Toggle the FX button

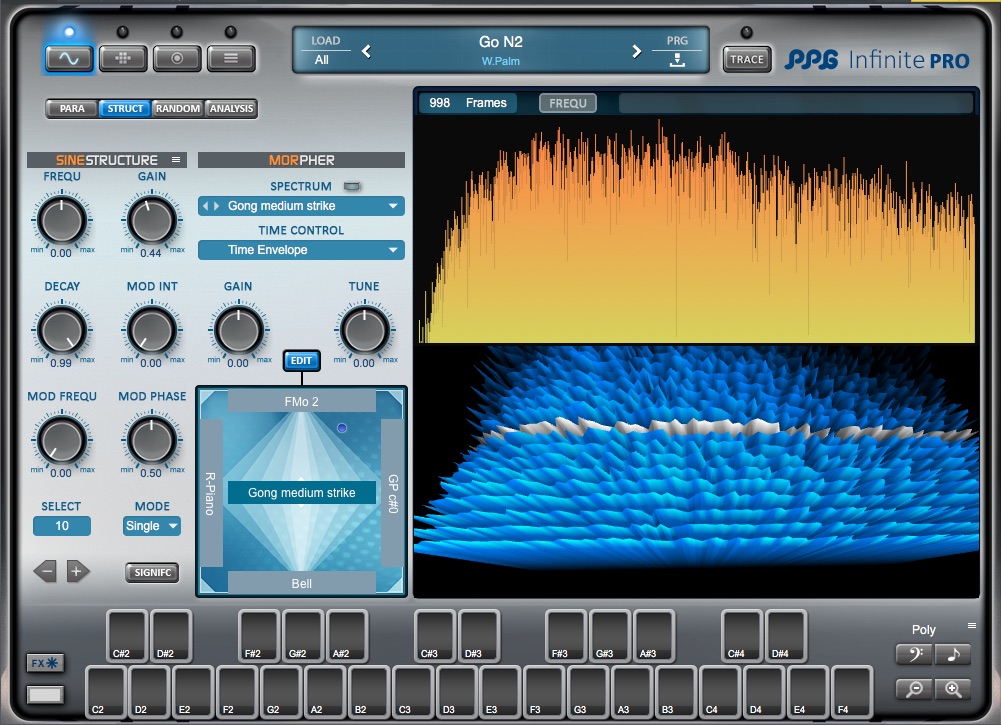45,663
